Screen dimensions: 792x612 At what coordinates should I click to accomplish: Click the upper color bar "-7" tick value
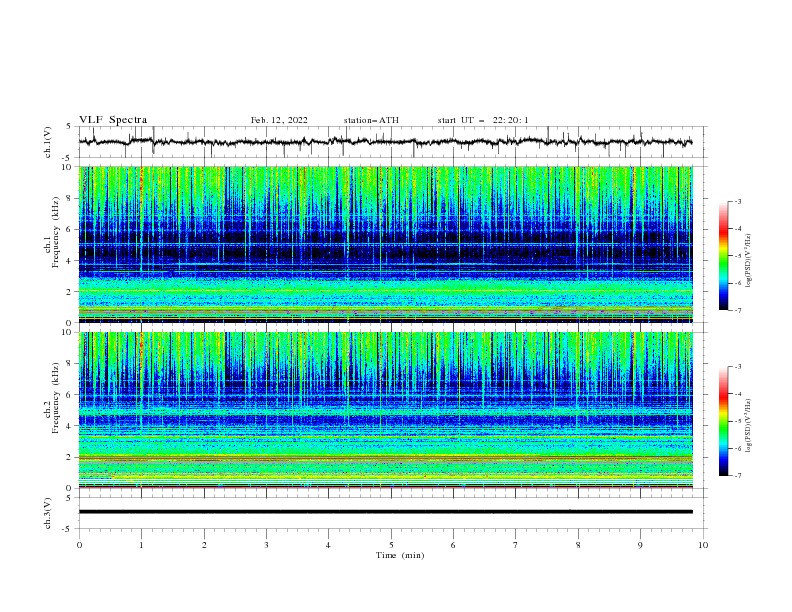(737, 310)
